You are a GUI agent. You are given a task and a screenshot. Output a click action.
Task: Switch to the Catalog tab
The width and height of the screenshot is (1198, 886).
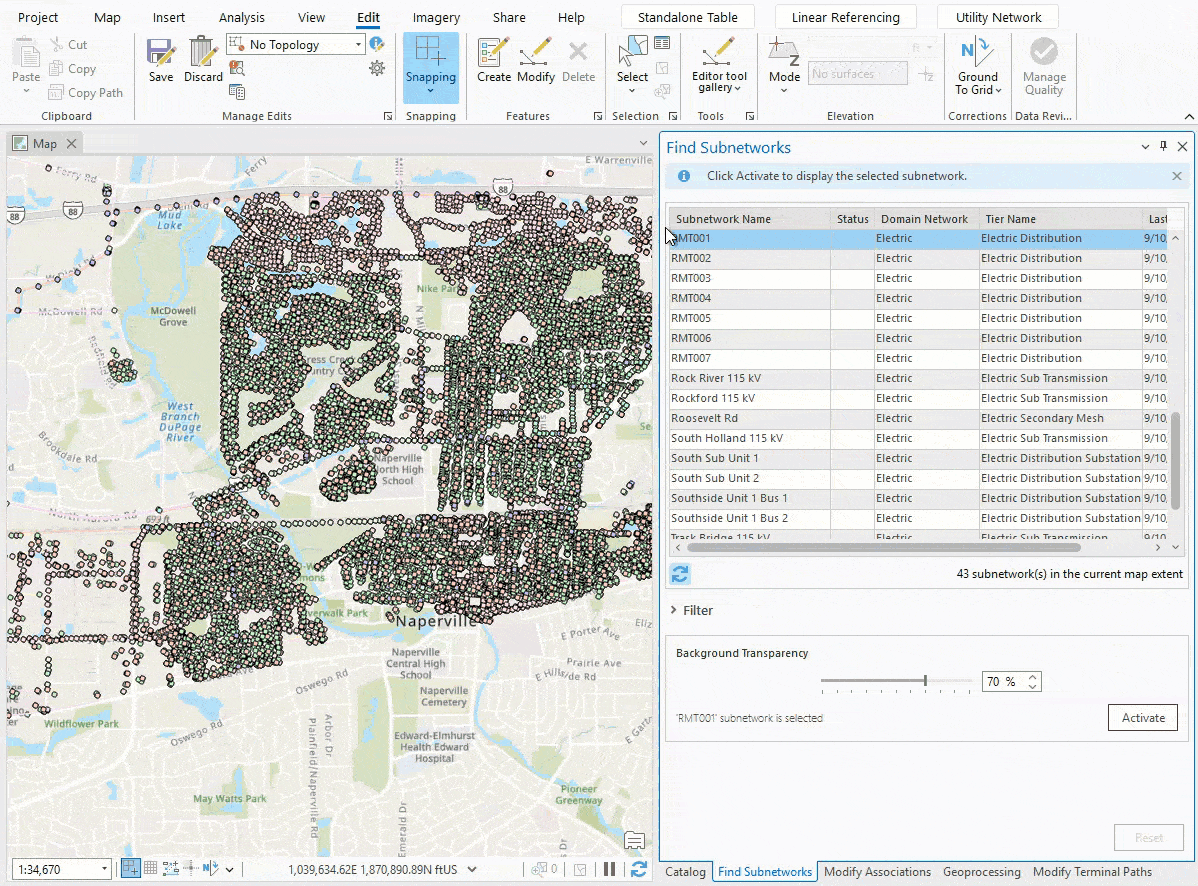[685, 872]
